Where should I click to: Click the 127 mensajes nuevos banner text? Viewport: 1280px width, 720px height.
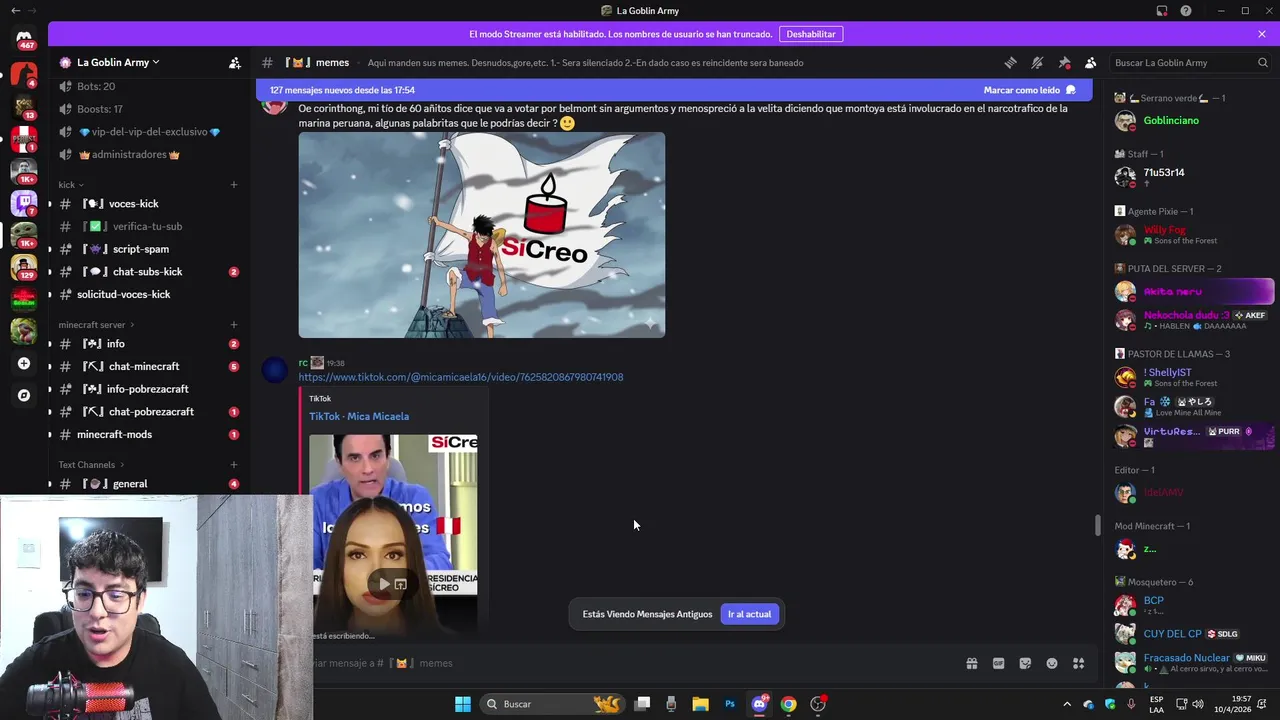342,90
